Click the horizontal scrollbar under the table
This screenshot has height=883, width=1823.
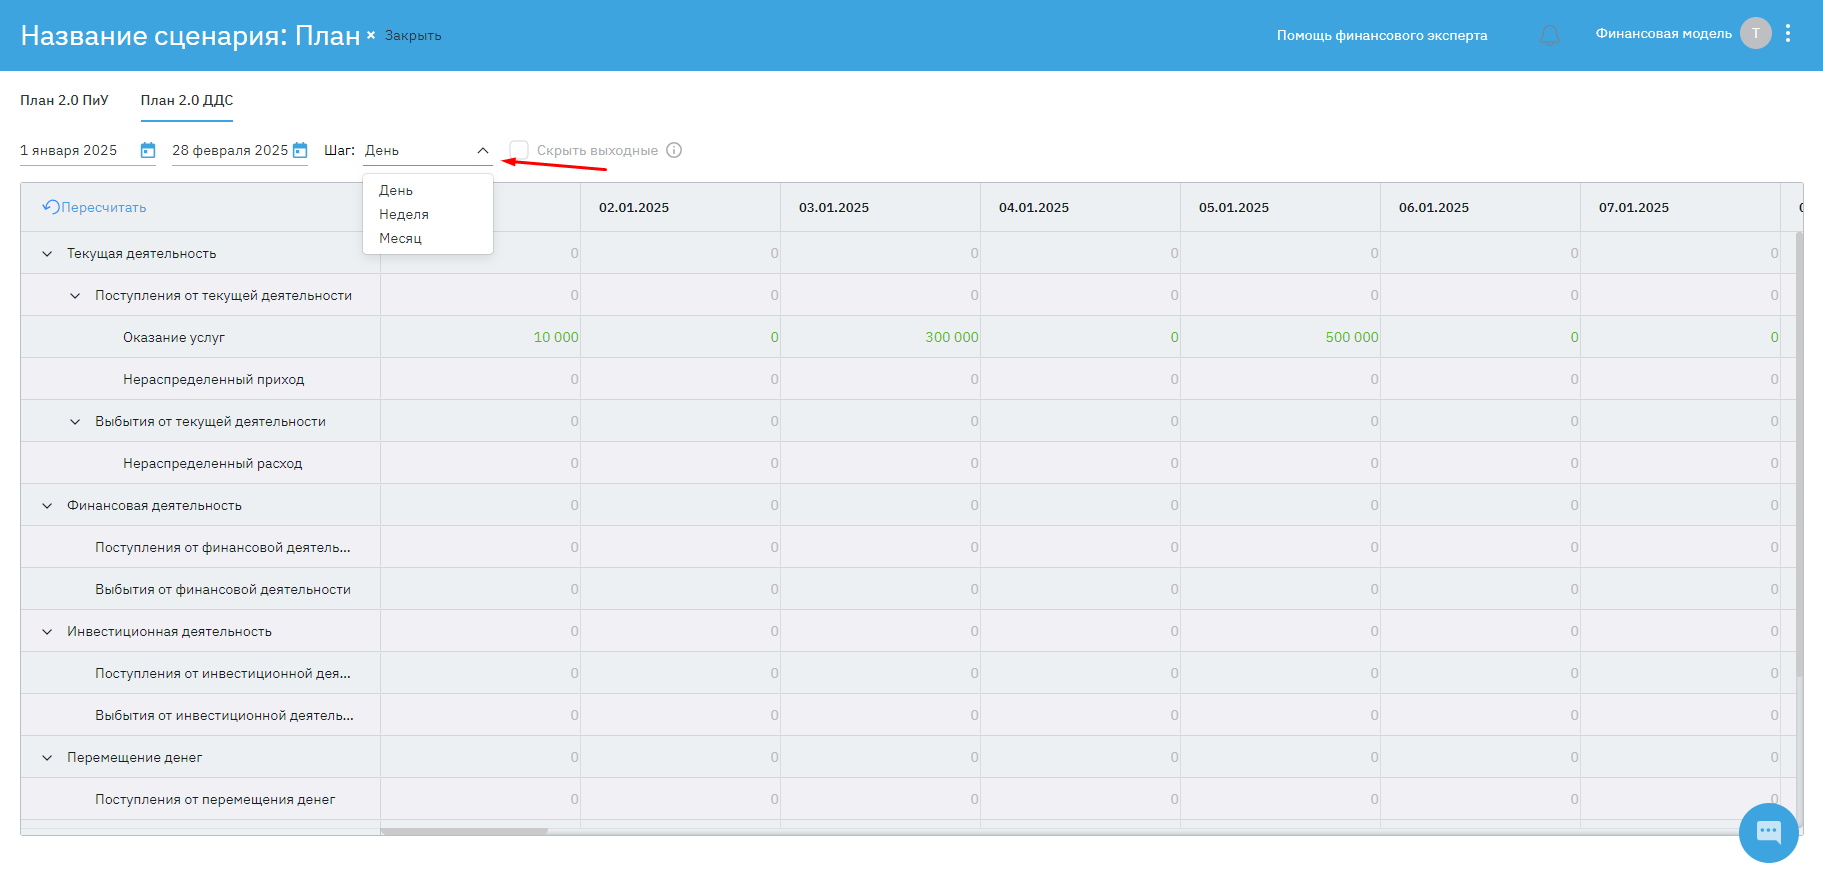(x=464, y=831)
